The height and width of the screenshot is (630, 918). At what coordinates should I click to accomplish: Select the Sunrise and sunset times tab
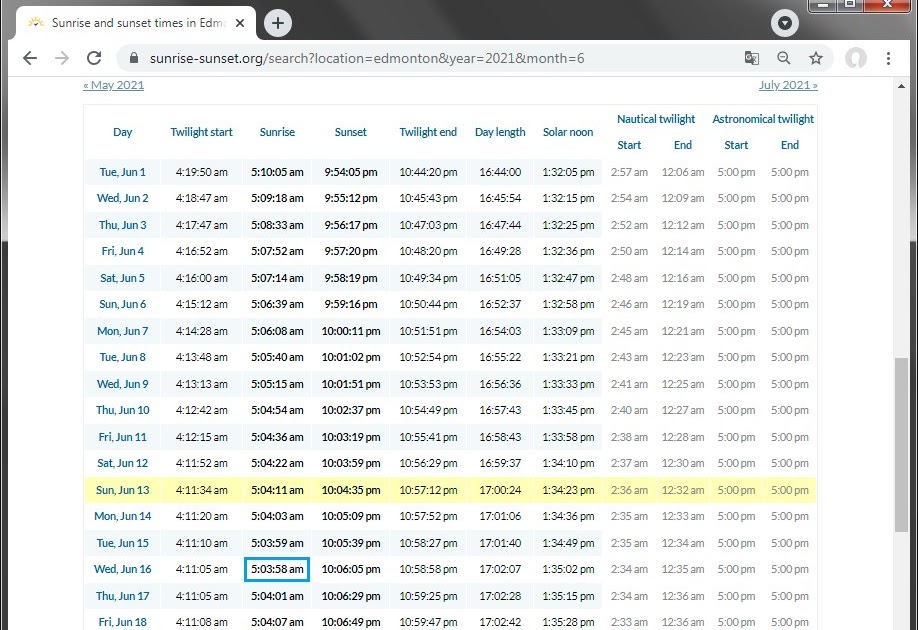point(136,23)
